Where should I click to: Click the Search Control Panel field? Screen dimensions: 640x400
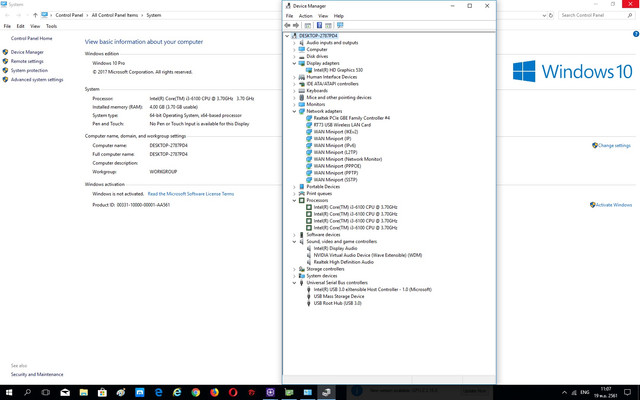[596, 15]
